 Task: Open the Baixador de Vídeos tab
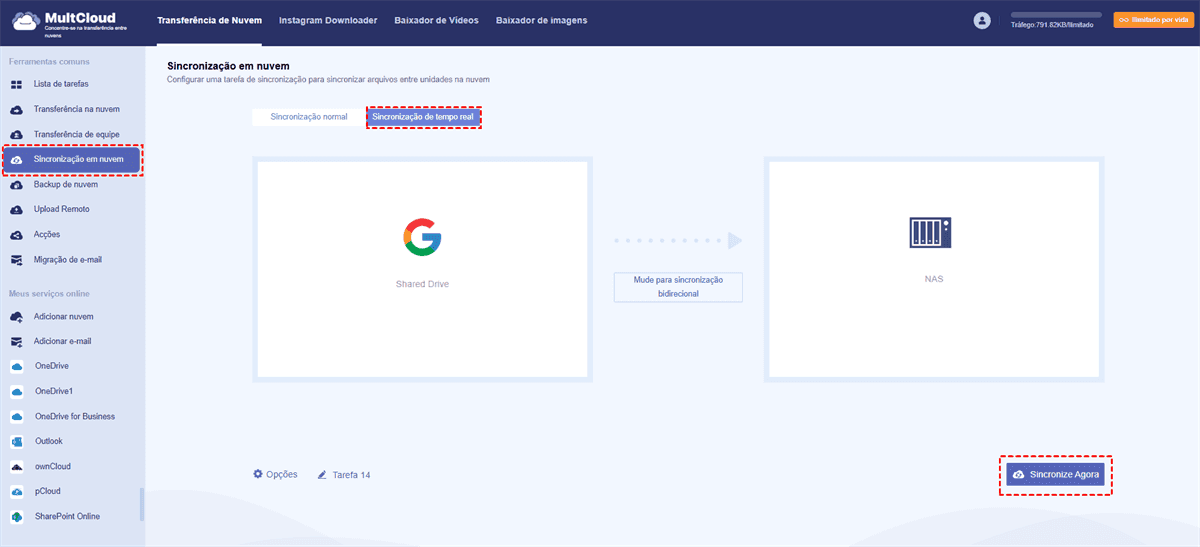(436, 20)
